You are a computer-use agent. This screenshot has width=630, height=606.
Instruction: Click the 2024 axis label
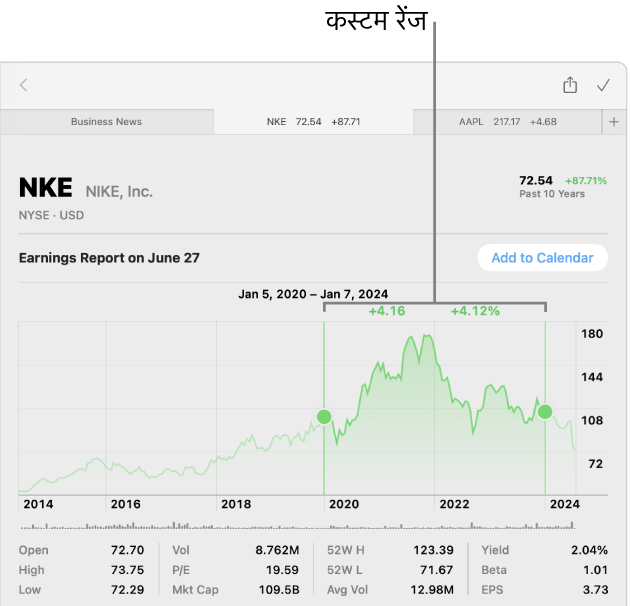pyautogui.click(x=565, y=504)
